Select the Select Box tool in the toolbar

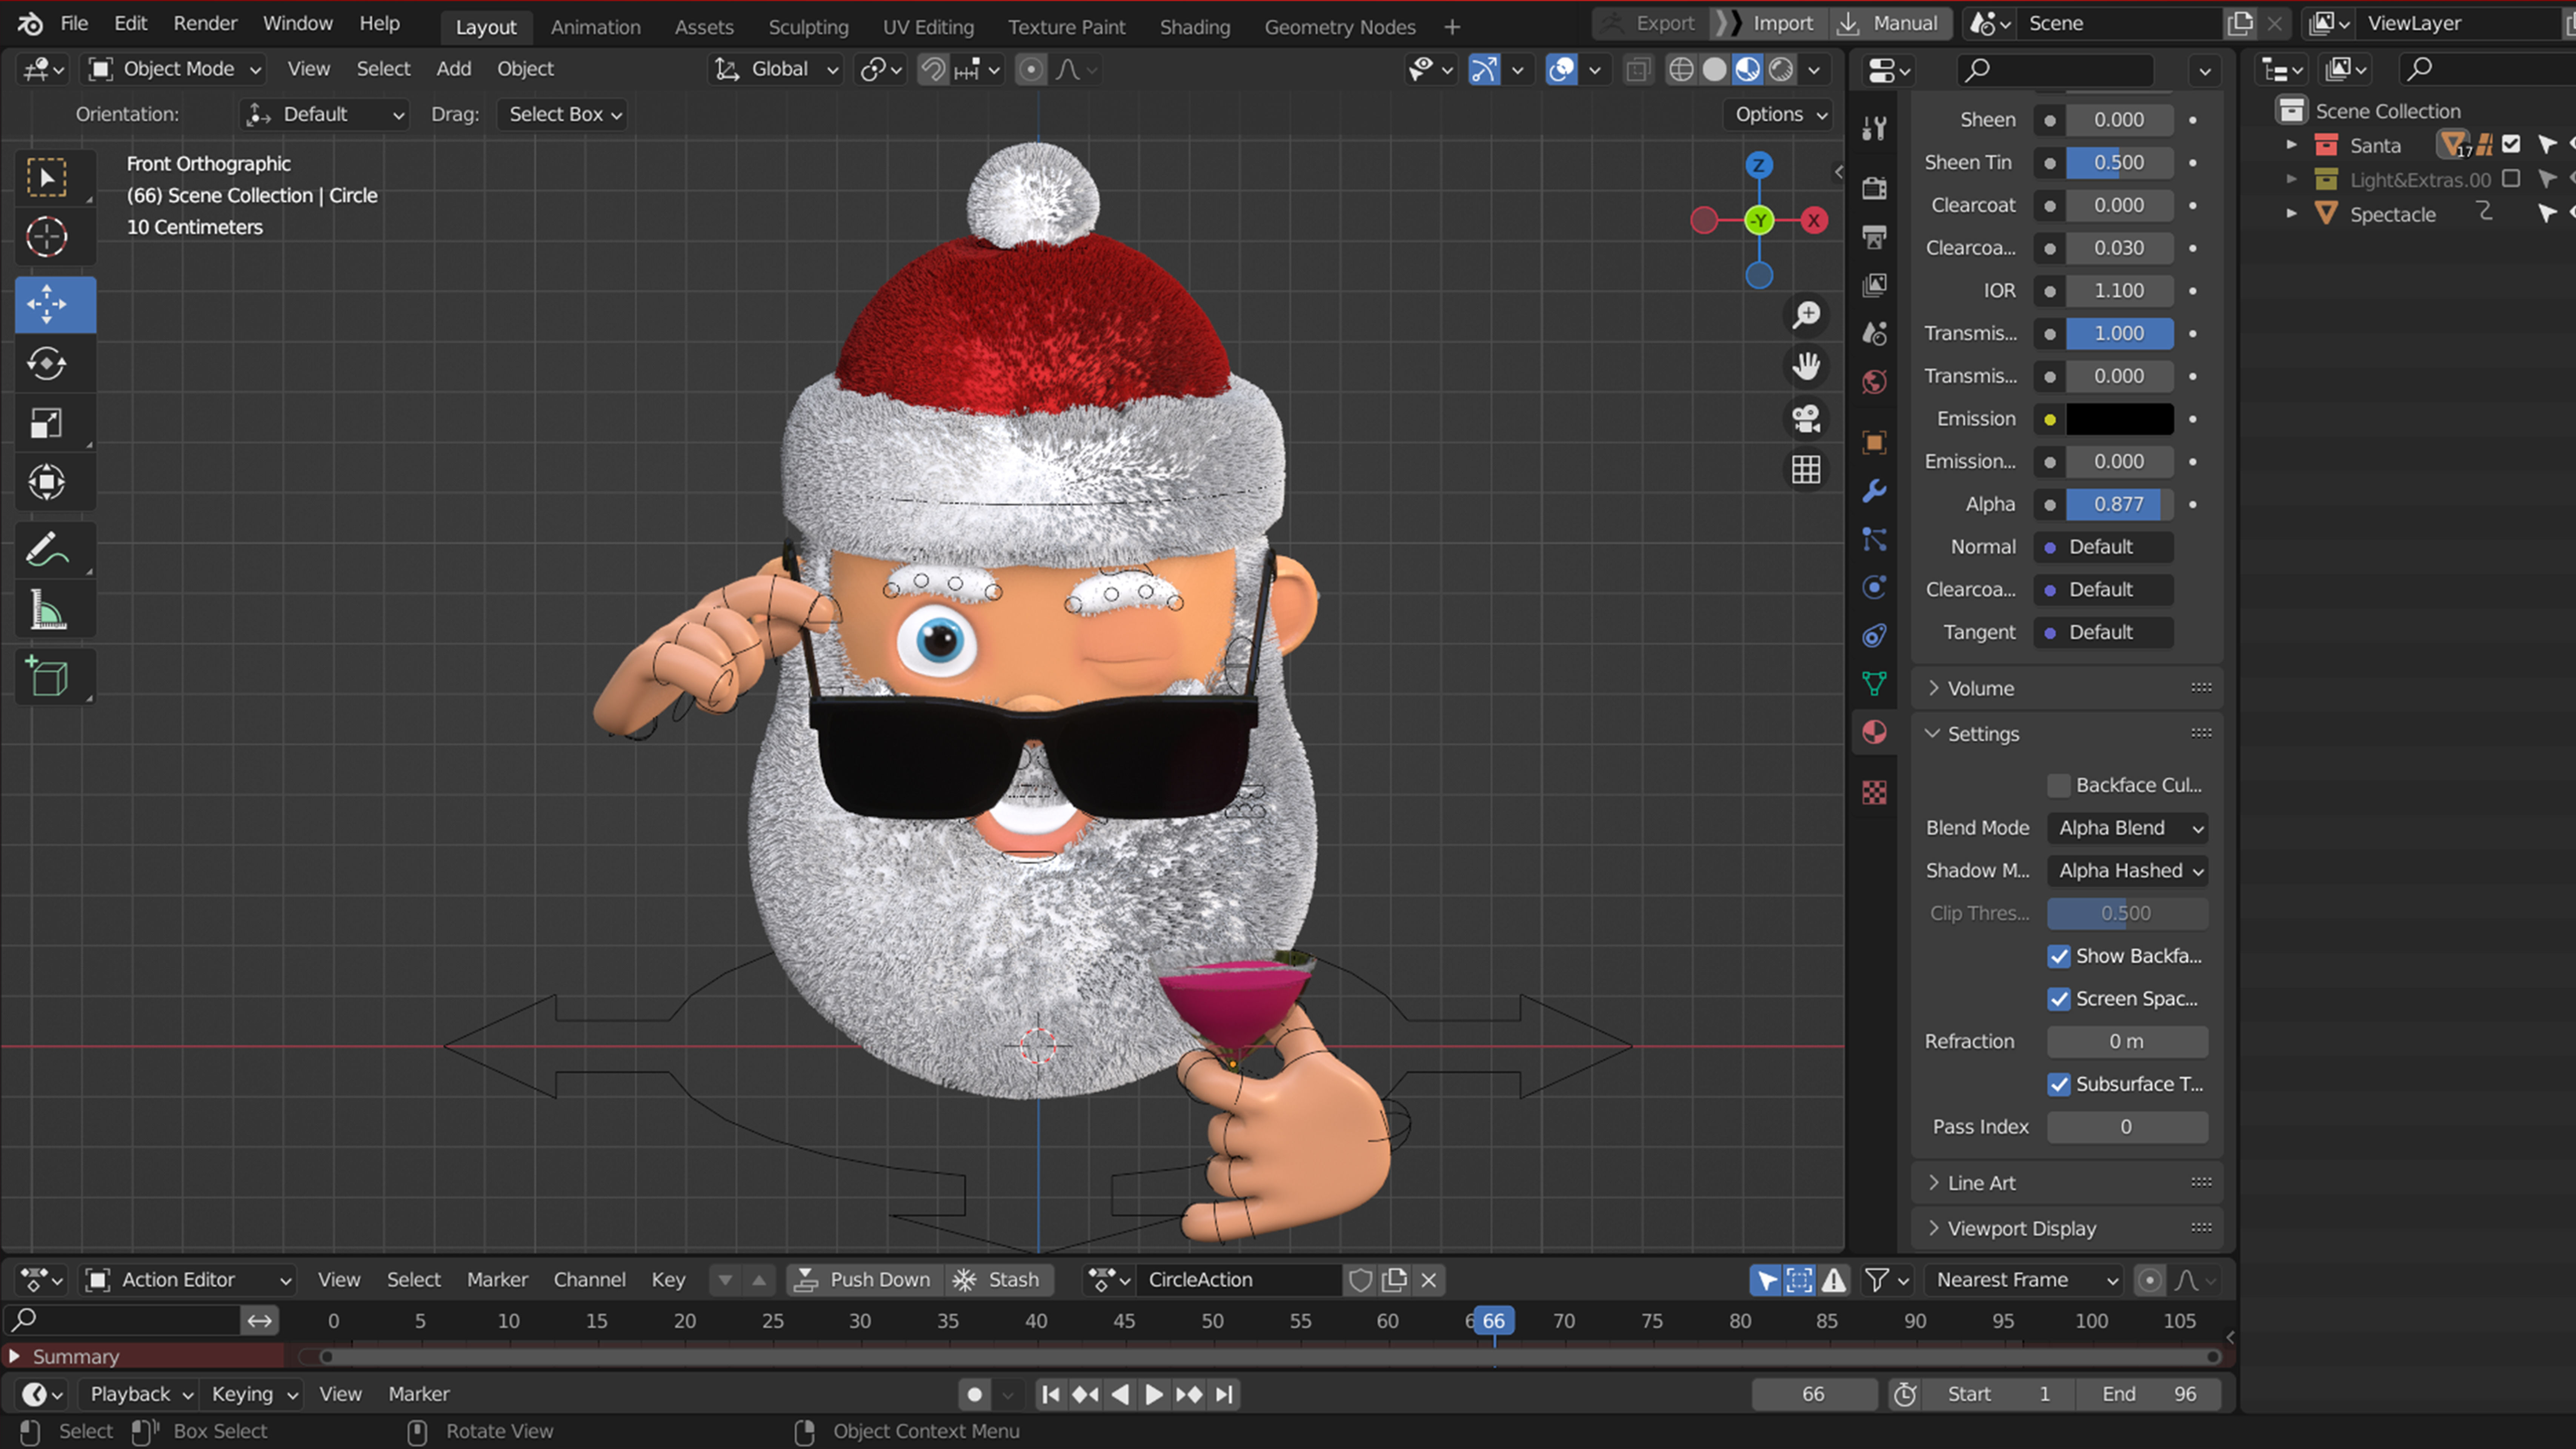tap(47, 178)
